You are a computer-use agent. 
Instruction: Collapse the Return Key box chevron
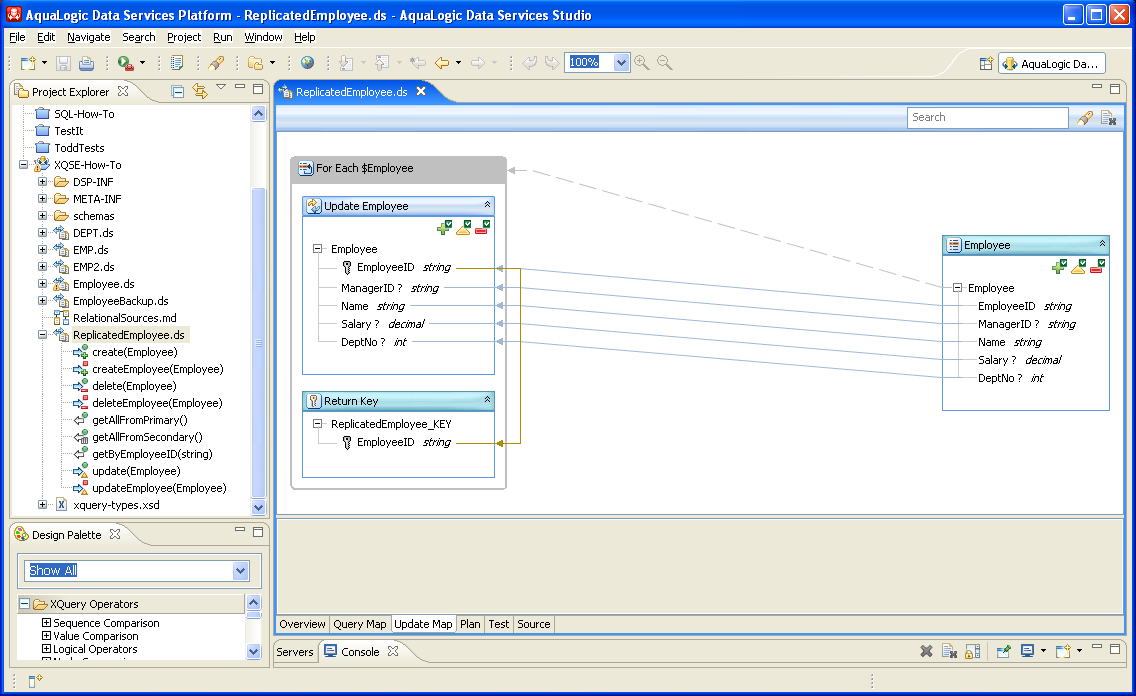[488, 400]
